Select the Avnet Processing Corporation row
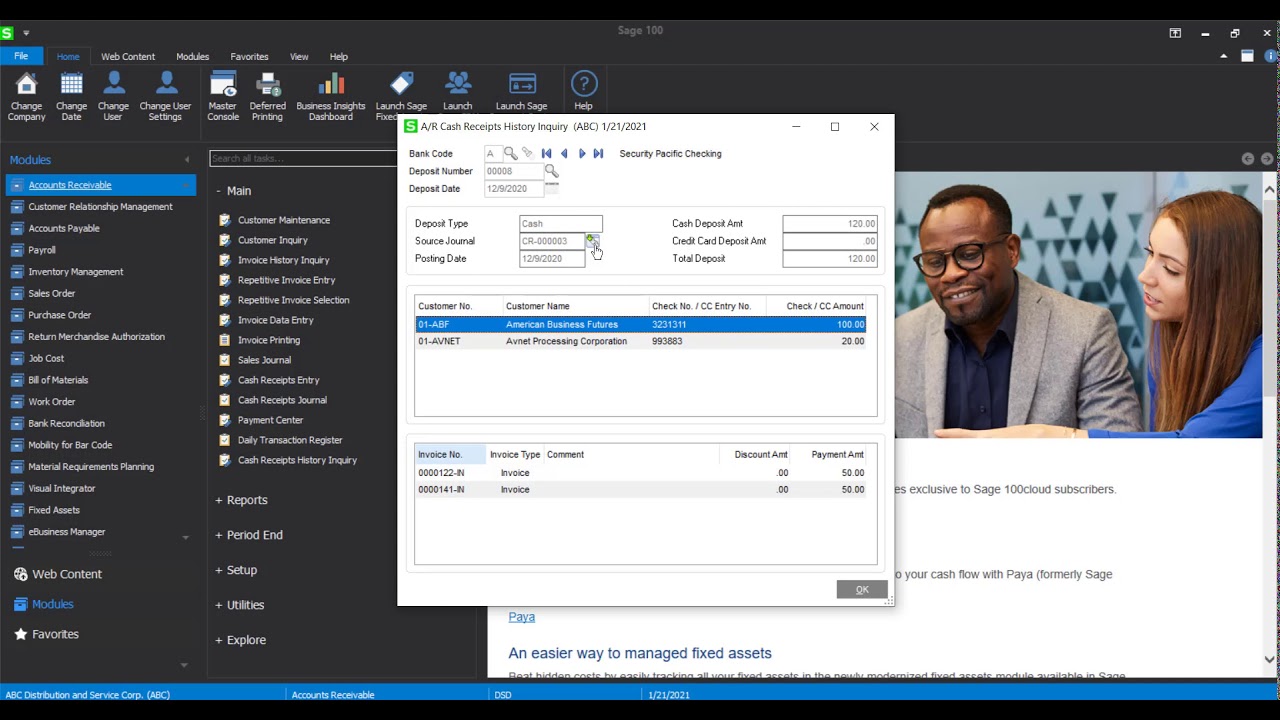The height and width of the screenshot is (720, 1280). click(641, 341)
